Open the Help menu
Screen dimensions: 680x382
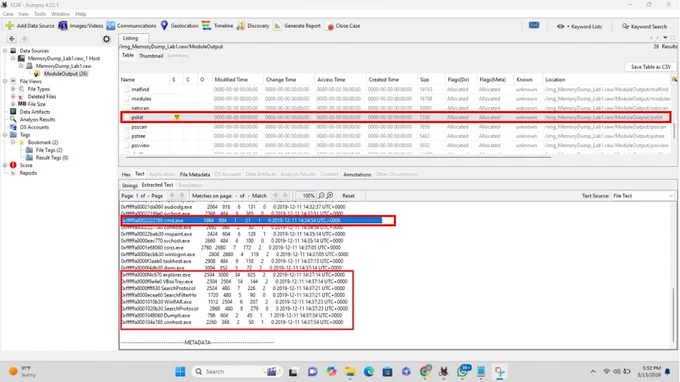click(x=81, y=14)
